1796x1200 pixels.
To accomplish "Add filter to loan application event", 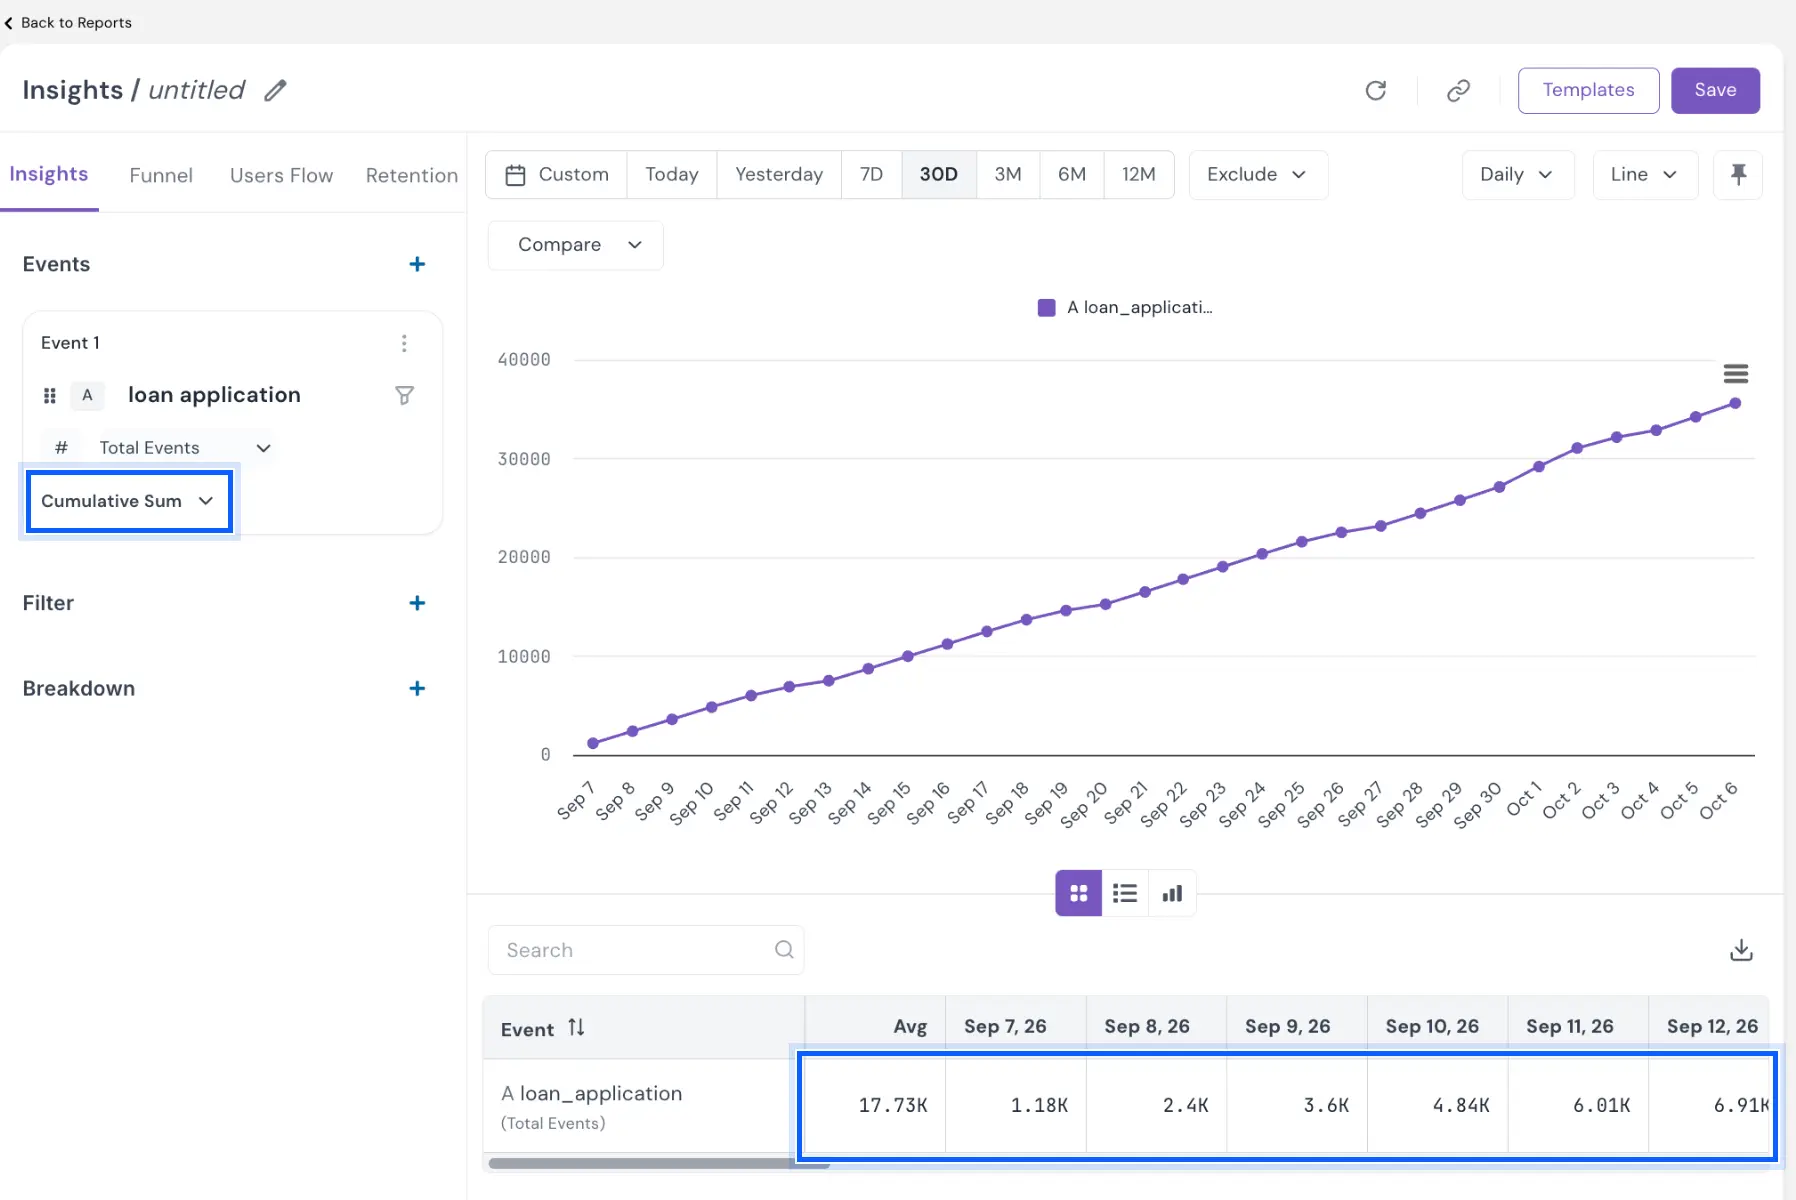I will [x=404, y=396].
